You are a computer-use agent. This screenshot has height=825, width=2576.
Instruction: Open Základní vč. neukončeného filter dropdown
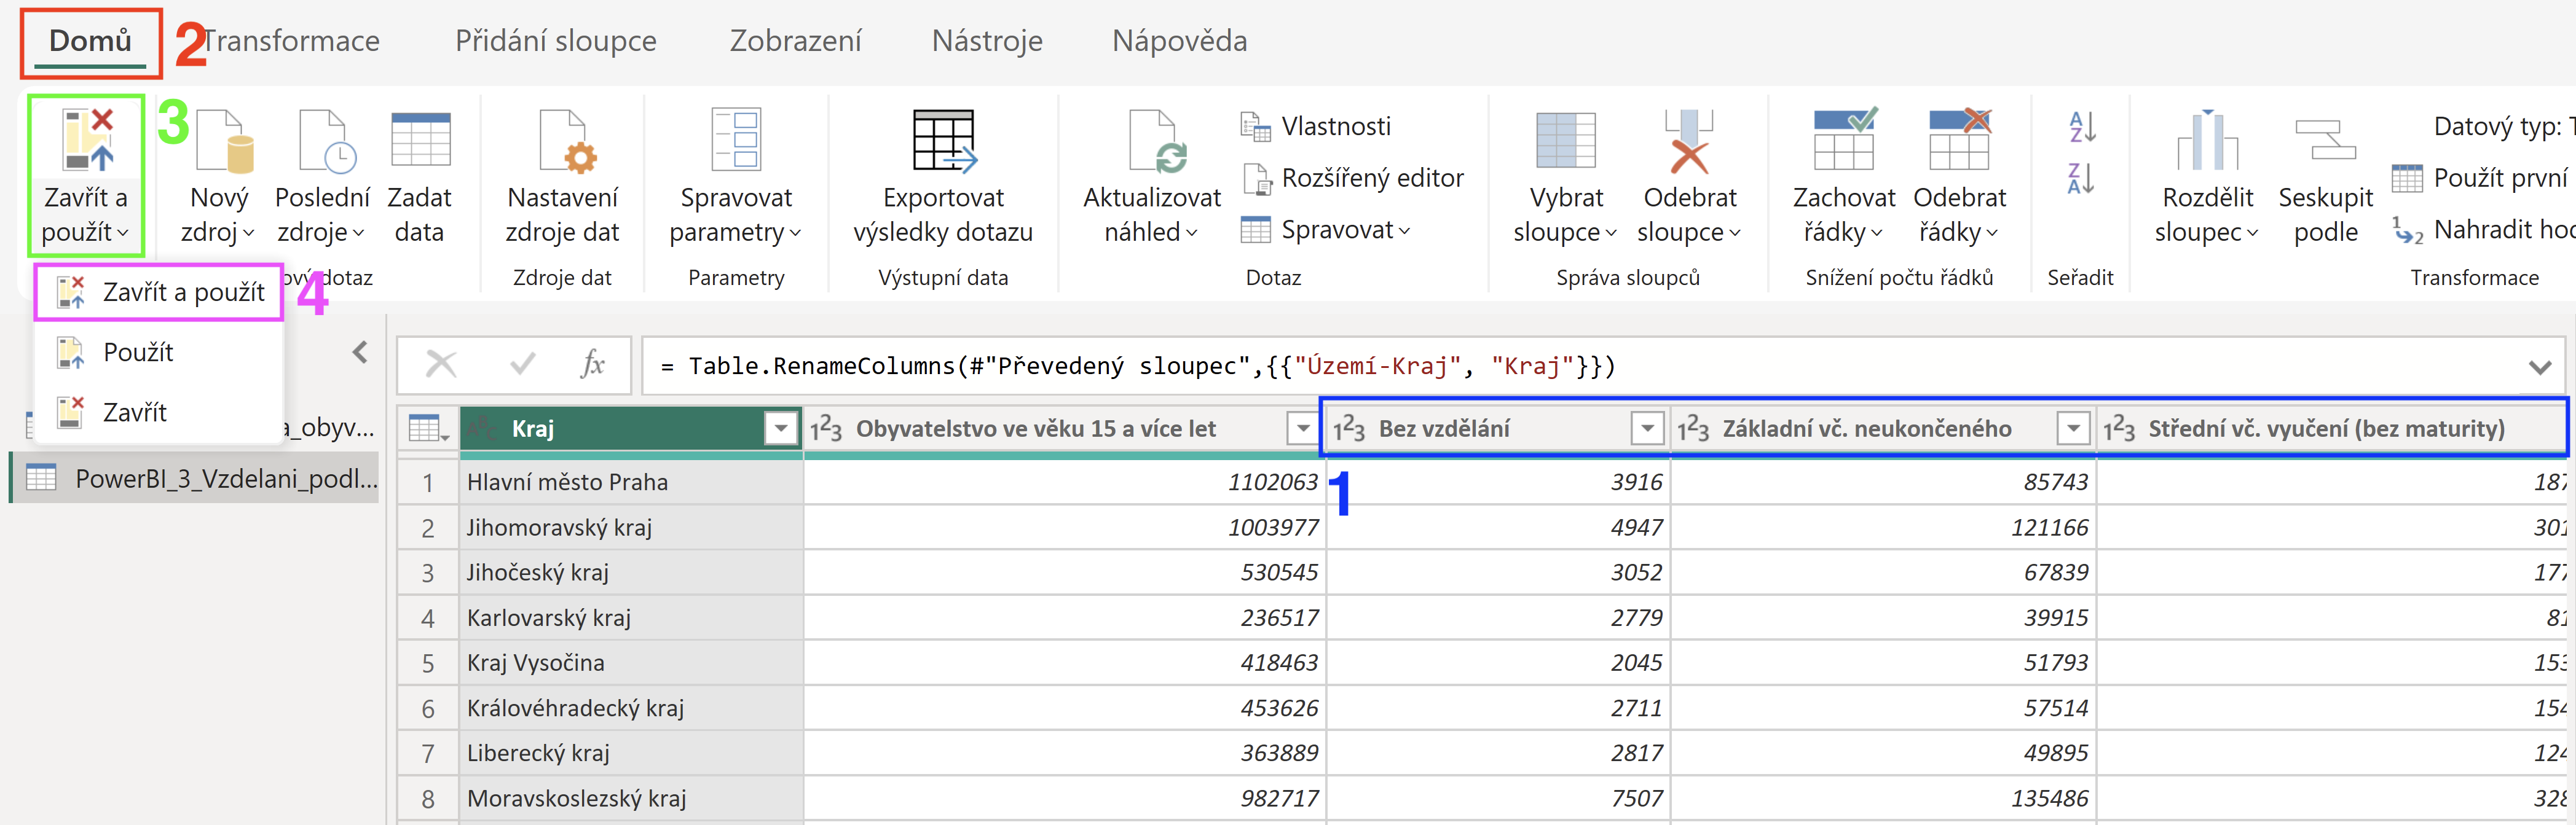[x=2073, y=429]
